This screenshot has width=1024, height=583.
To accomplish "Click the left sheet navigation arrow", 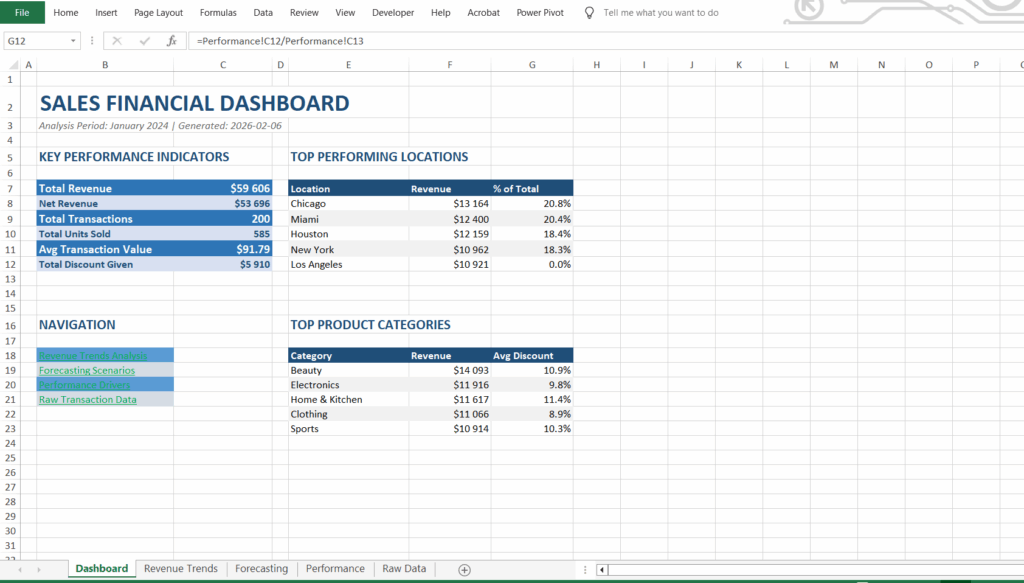I will point(20,568).
